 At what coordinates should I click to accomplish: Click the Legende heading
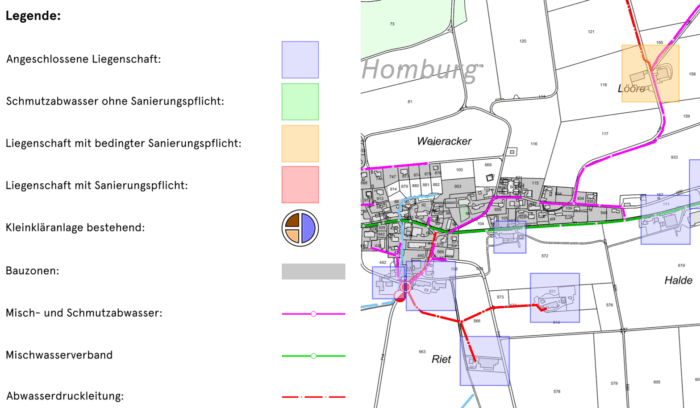33,17
